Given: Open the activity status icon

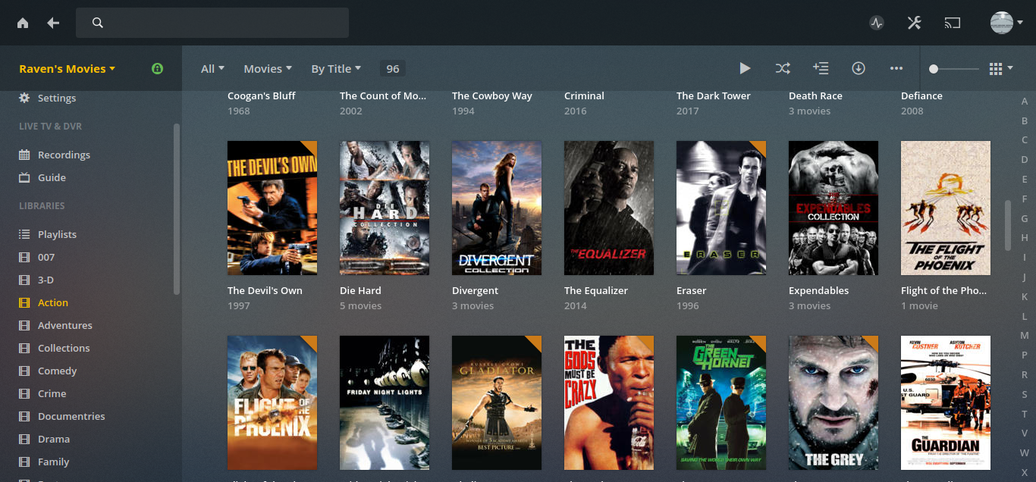Looking at the screenshot, I should 877,23.
